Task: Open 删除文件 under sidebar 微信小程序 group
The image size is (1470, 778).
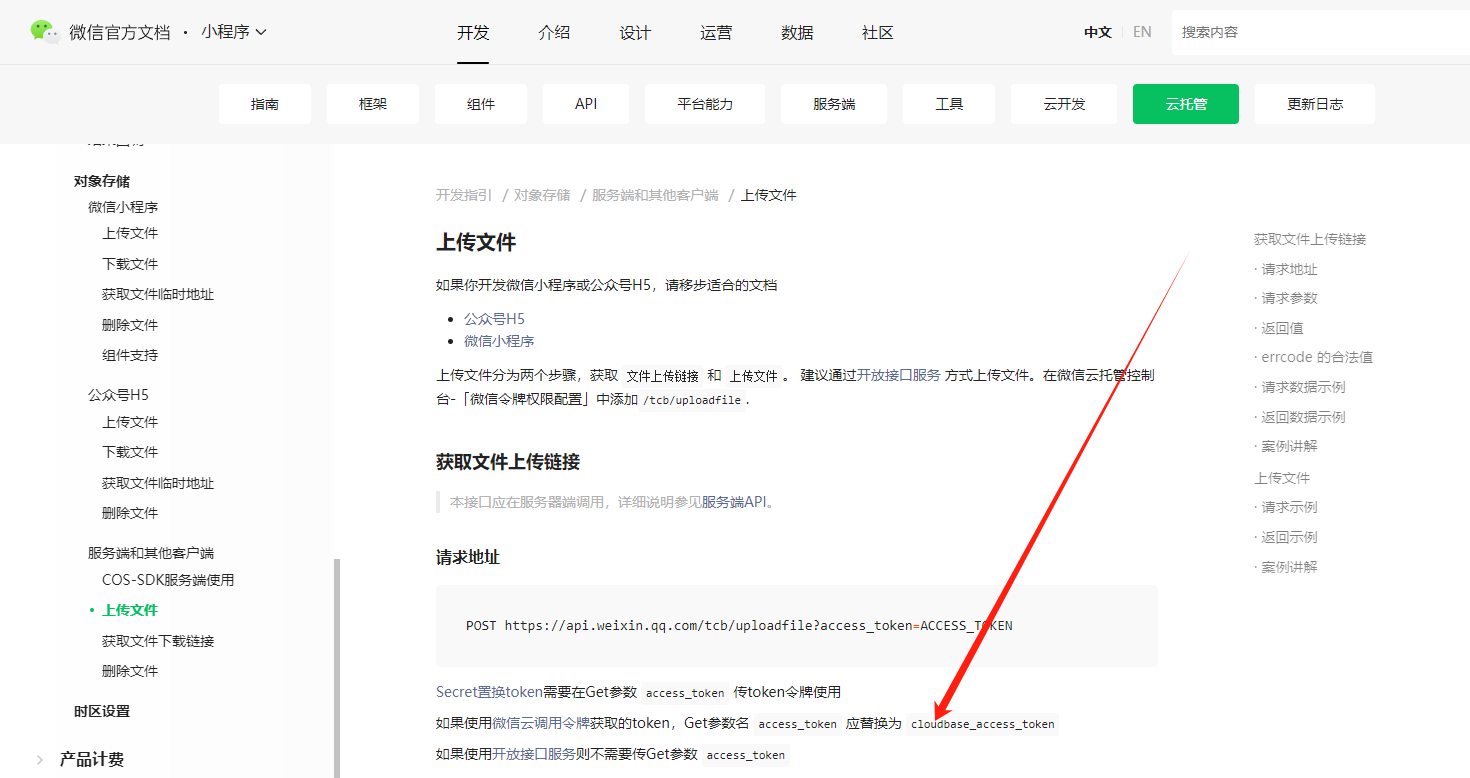Action: pos(130,325)
